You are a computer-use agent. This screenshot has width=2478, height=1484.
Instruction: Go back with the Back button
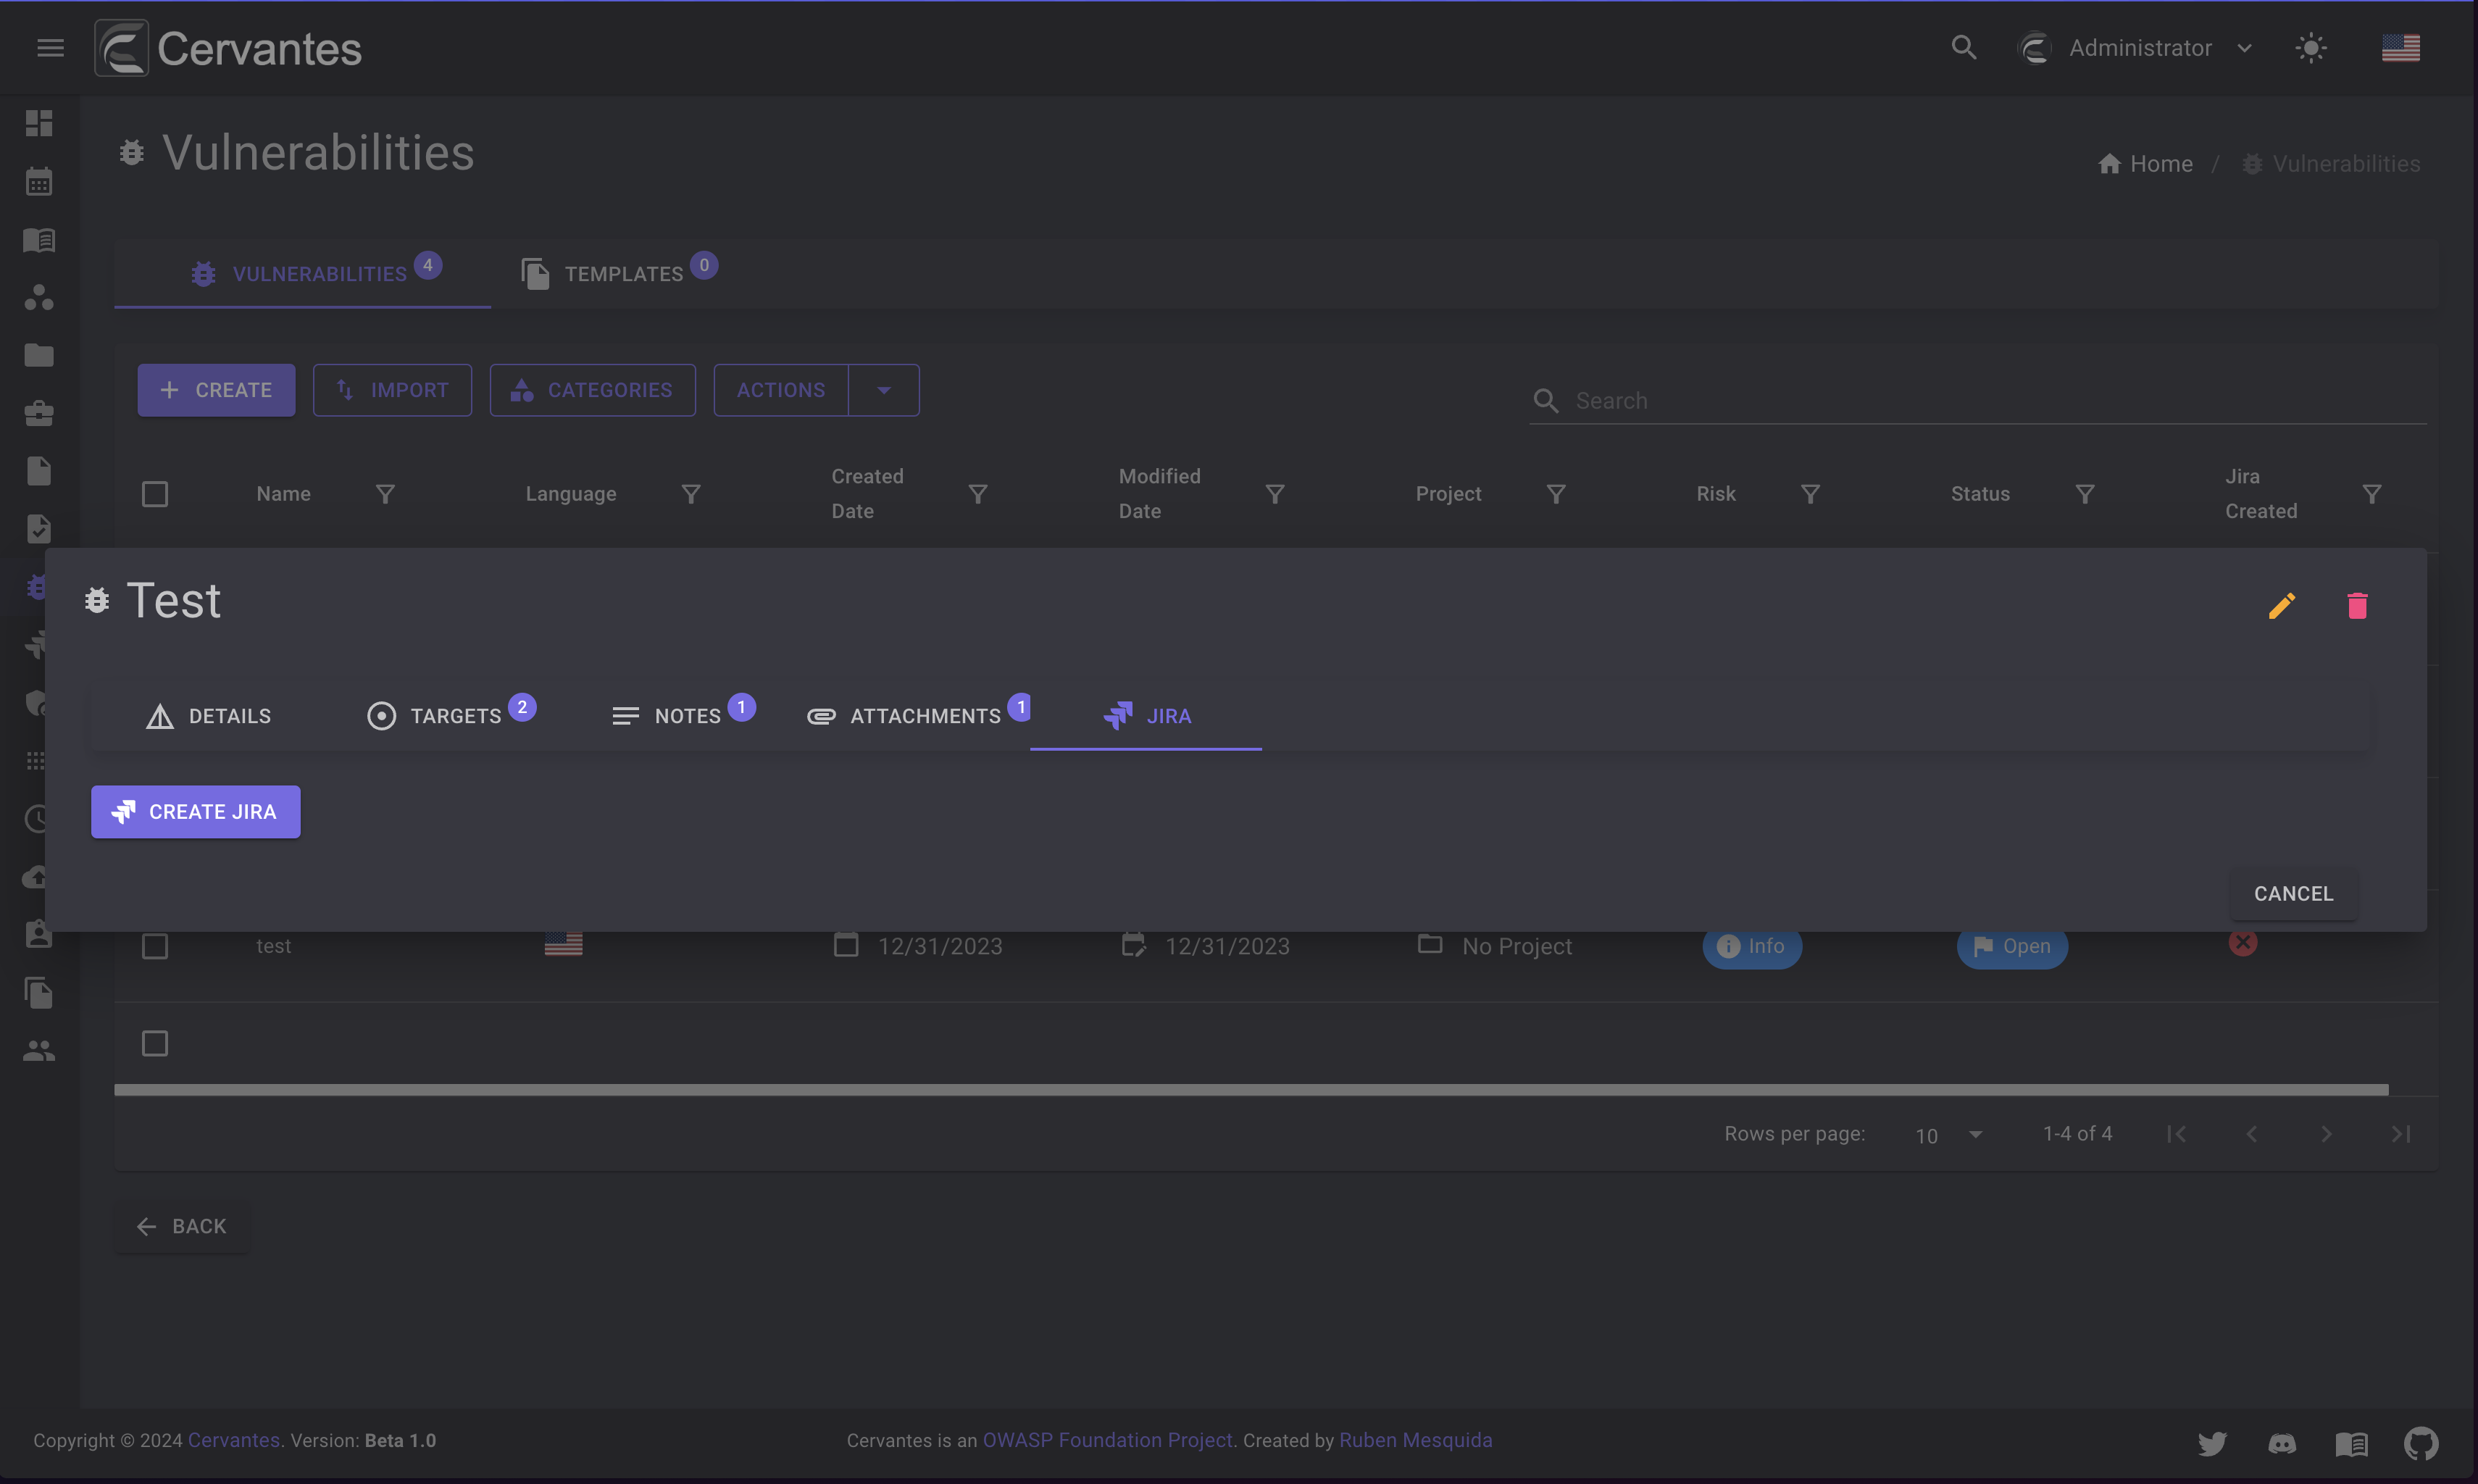pos(182,1226)
